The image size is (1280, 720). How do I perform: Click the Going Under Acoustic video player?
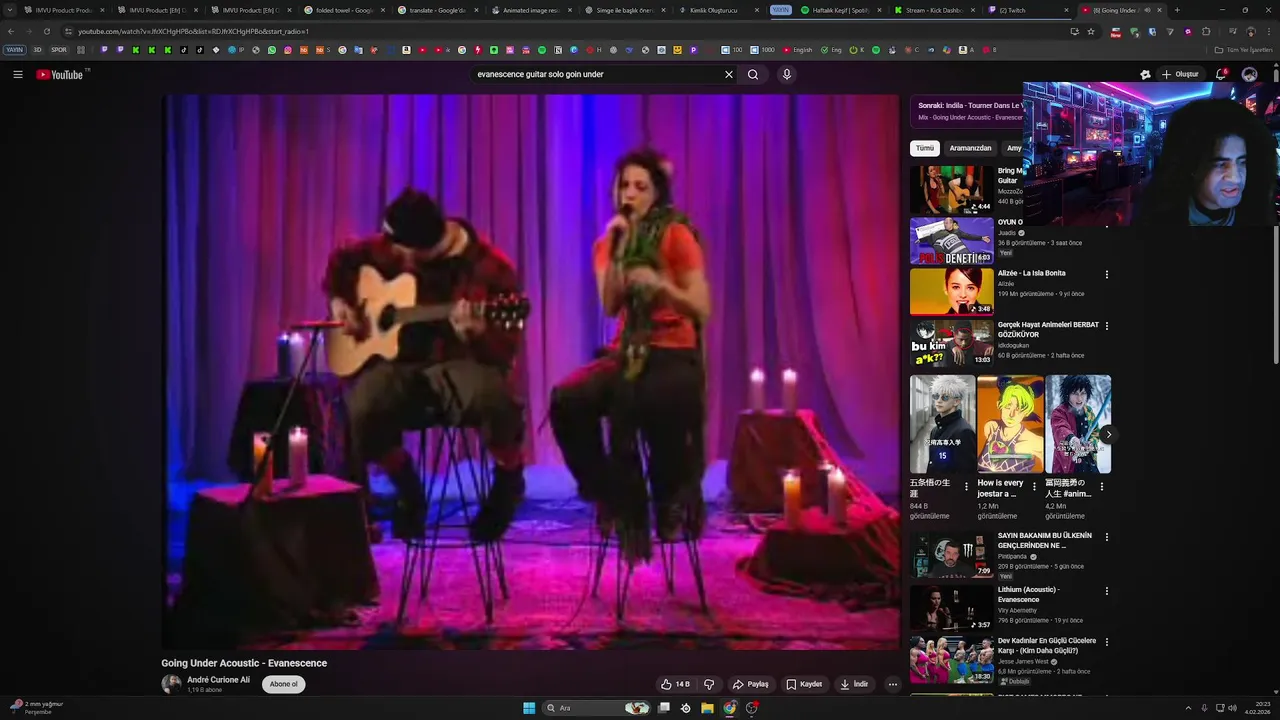(531, 372)
